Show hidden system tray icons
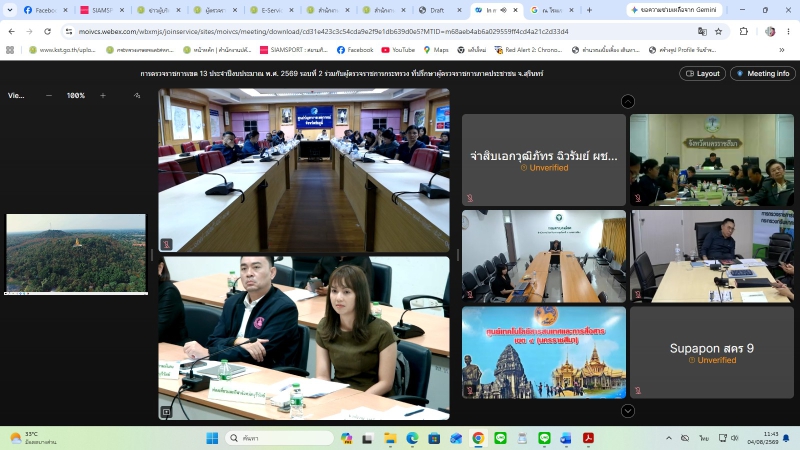Image resolution: width=800 pixels, height=450 pixels. coord(668,438)
